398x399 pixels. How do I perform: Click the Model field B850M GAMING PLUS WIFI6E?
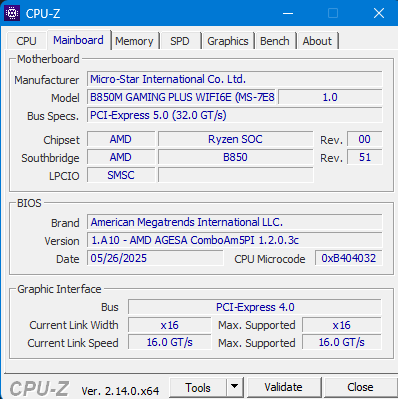(182, 97)
